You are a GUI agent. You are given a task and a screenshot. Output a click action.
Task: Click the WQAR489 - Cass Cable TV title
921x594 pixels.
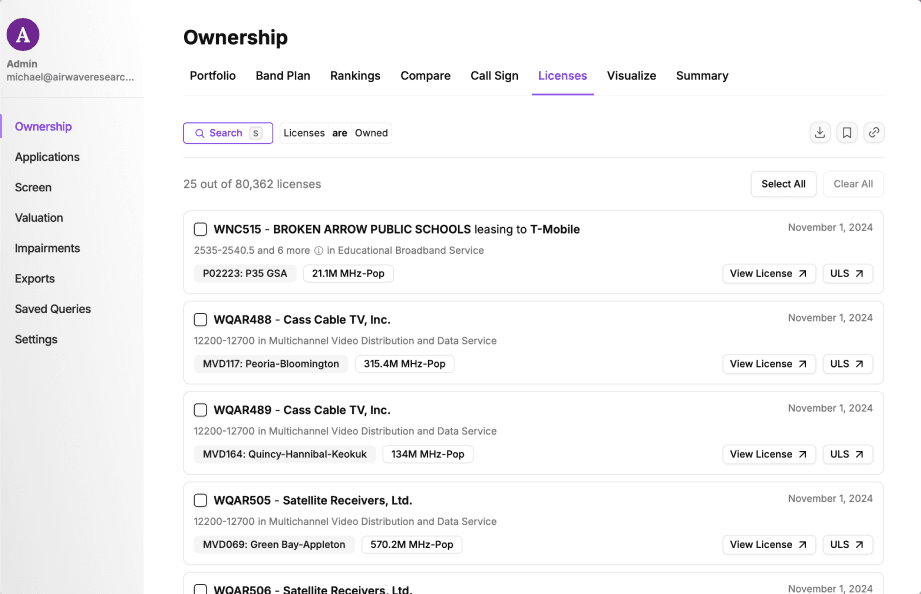tap(302, 411)
